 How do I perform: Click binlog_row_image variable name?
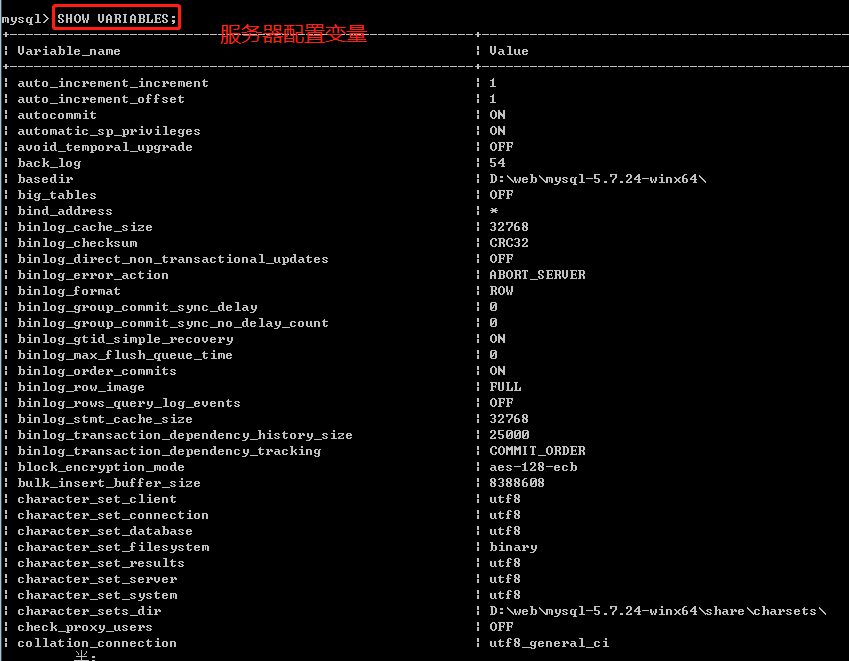81,387
